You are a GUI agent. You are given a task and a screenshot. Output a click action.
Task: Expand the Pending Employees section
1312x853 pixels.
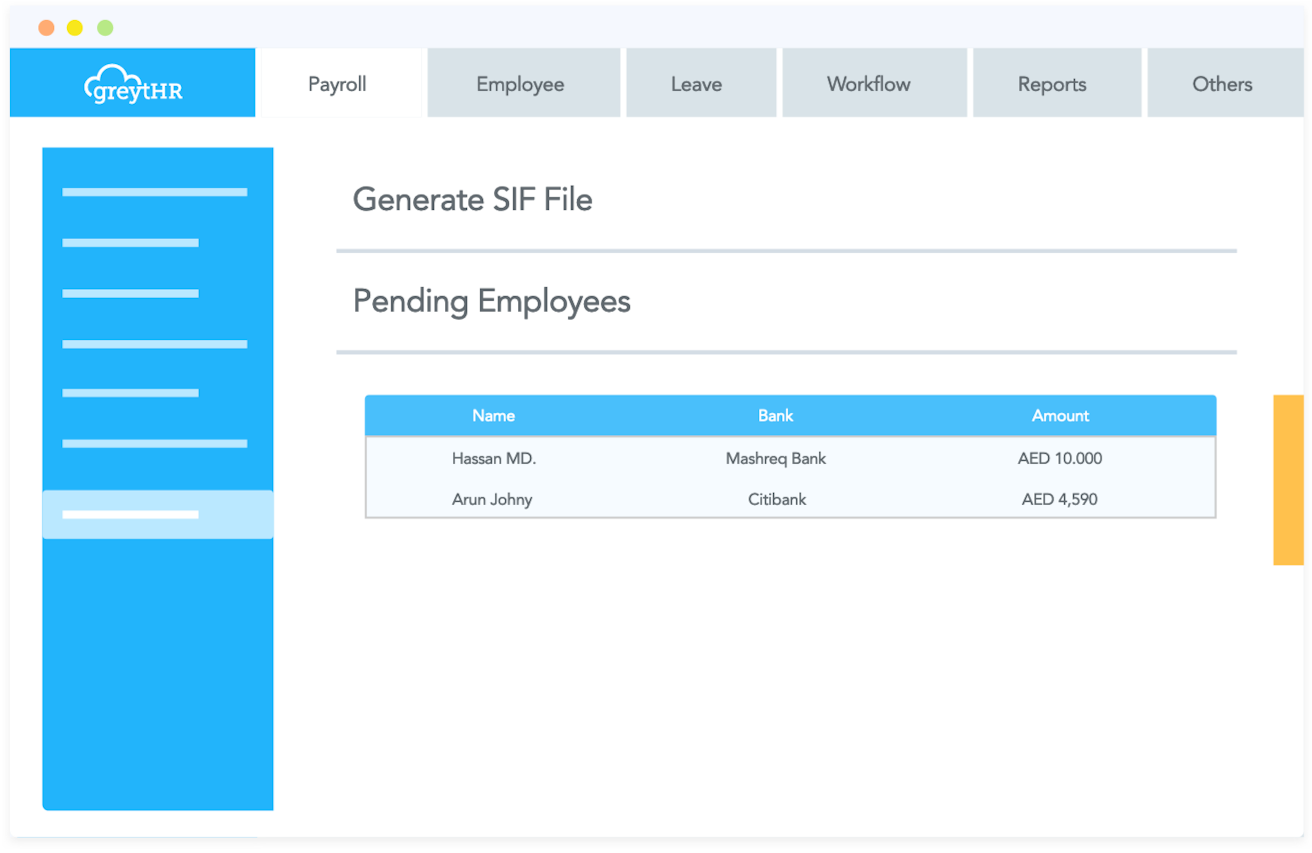tap(491, 301)
